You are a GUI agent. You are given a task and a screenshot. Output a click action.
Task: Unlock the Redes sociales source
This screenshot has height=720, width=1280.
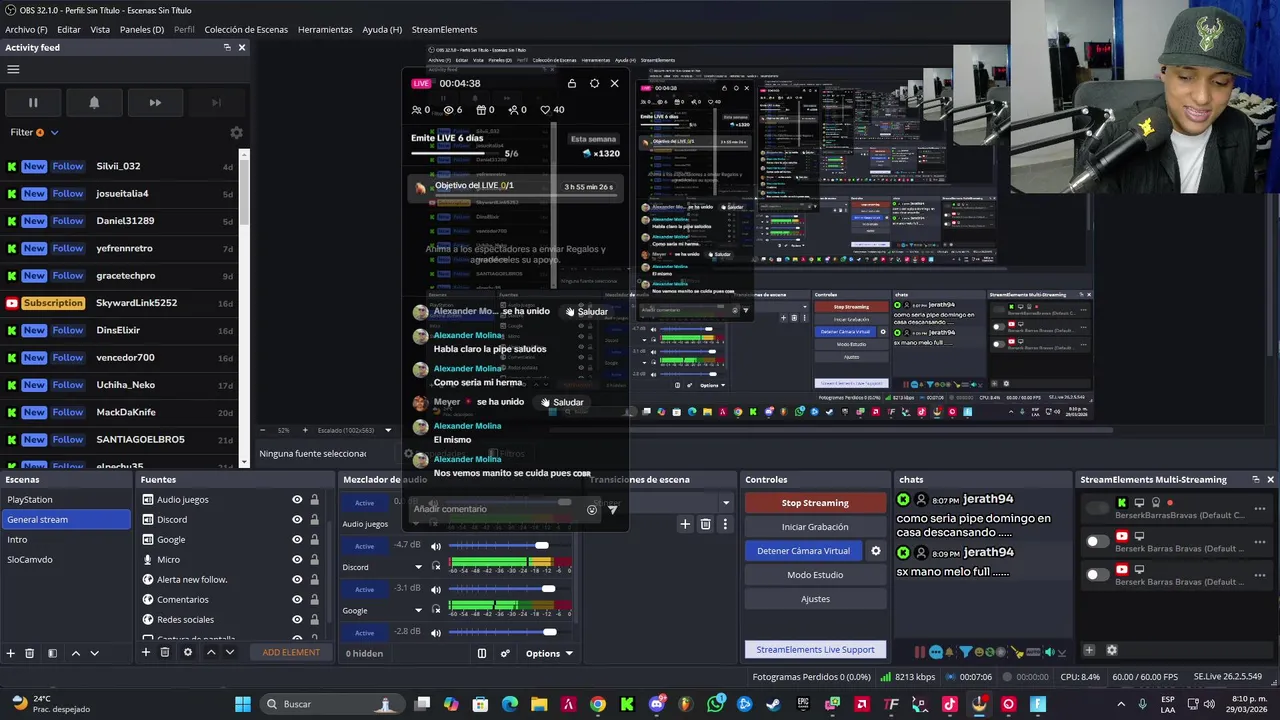[x=314, y=620]
